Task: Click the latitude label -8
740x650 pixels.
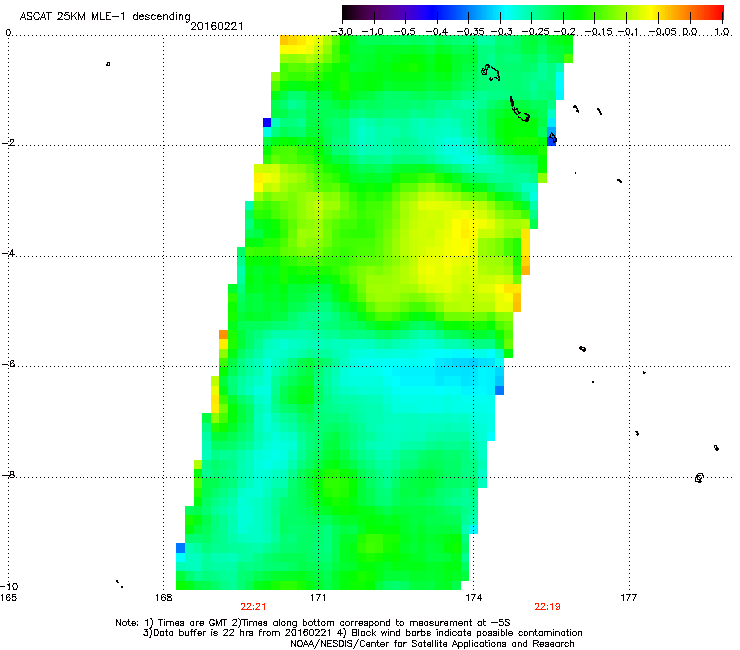Action: point(8,474)
